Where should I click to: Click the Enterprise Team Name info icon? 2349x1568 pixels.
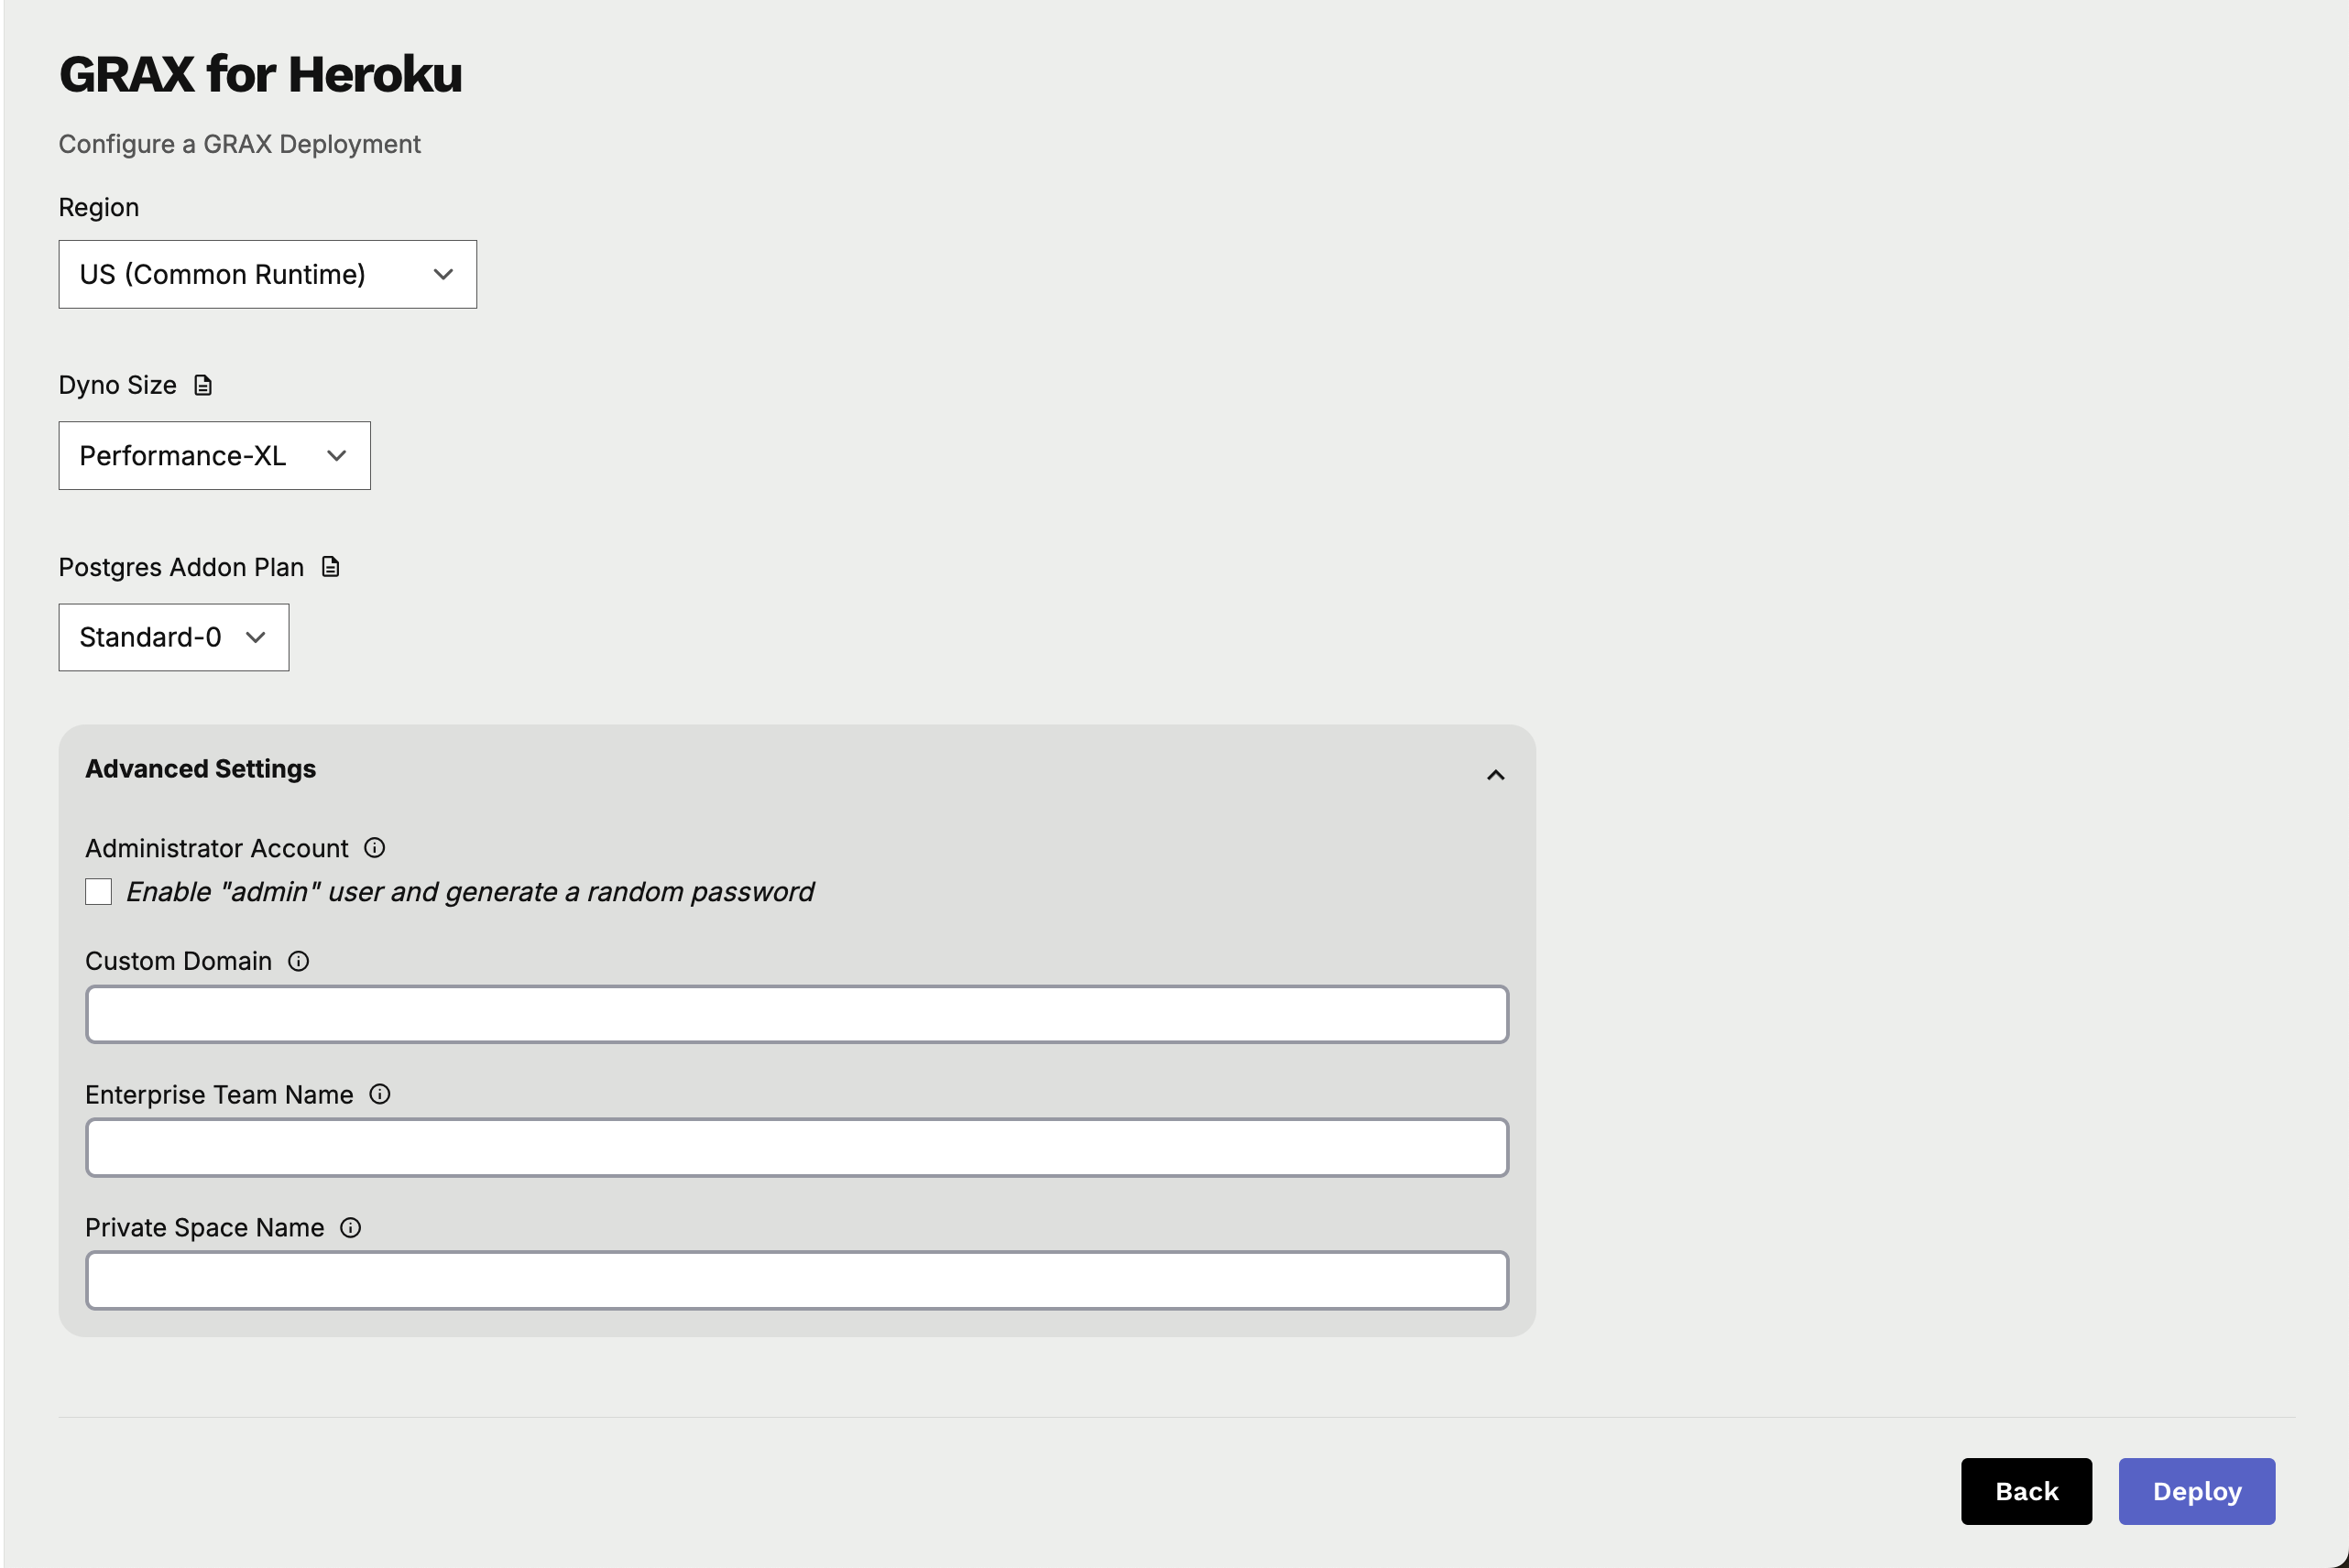380,1094
